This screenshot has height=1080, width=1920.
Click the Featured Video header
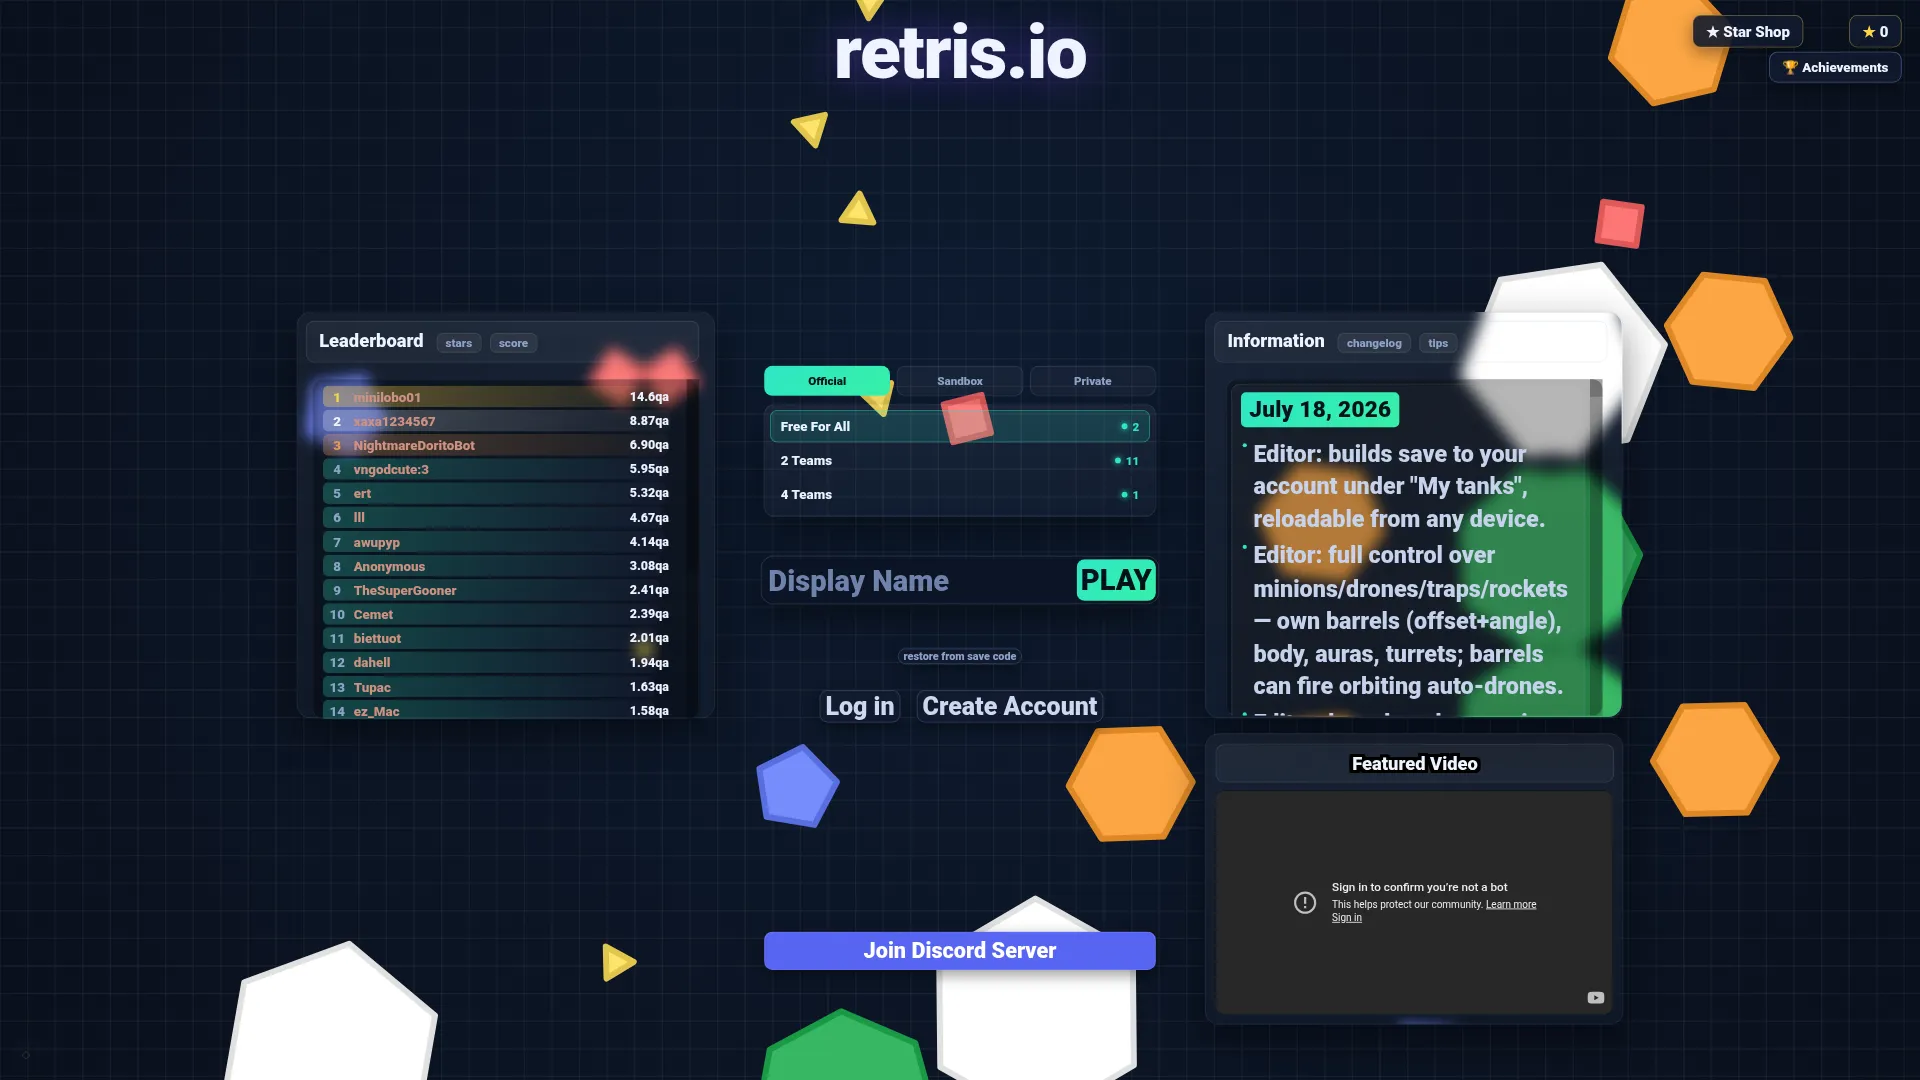tap(1414, 763)
